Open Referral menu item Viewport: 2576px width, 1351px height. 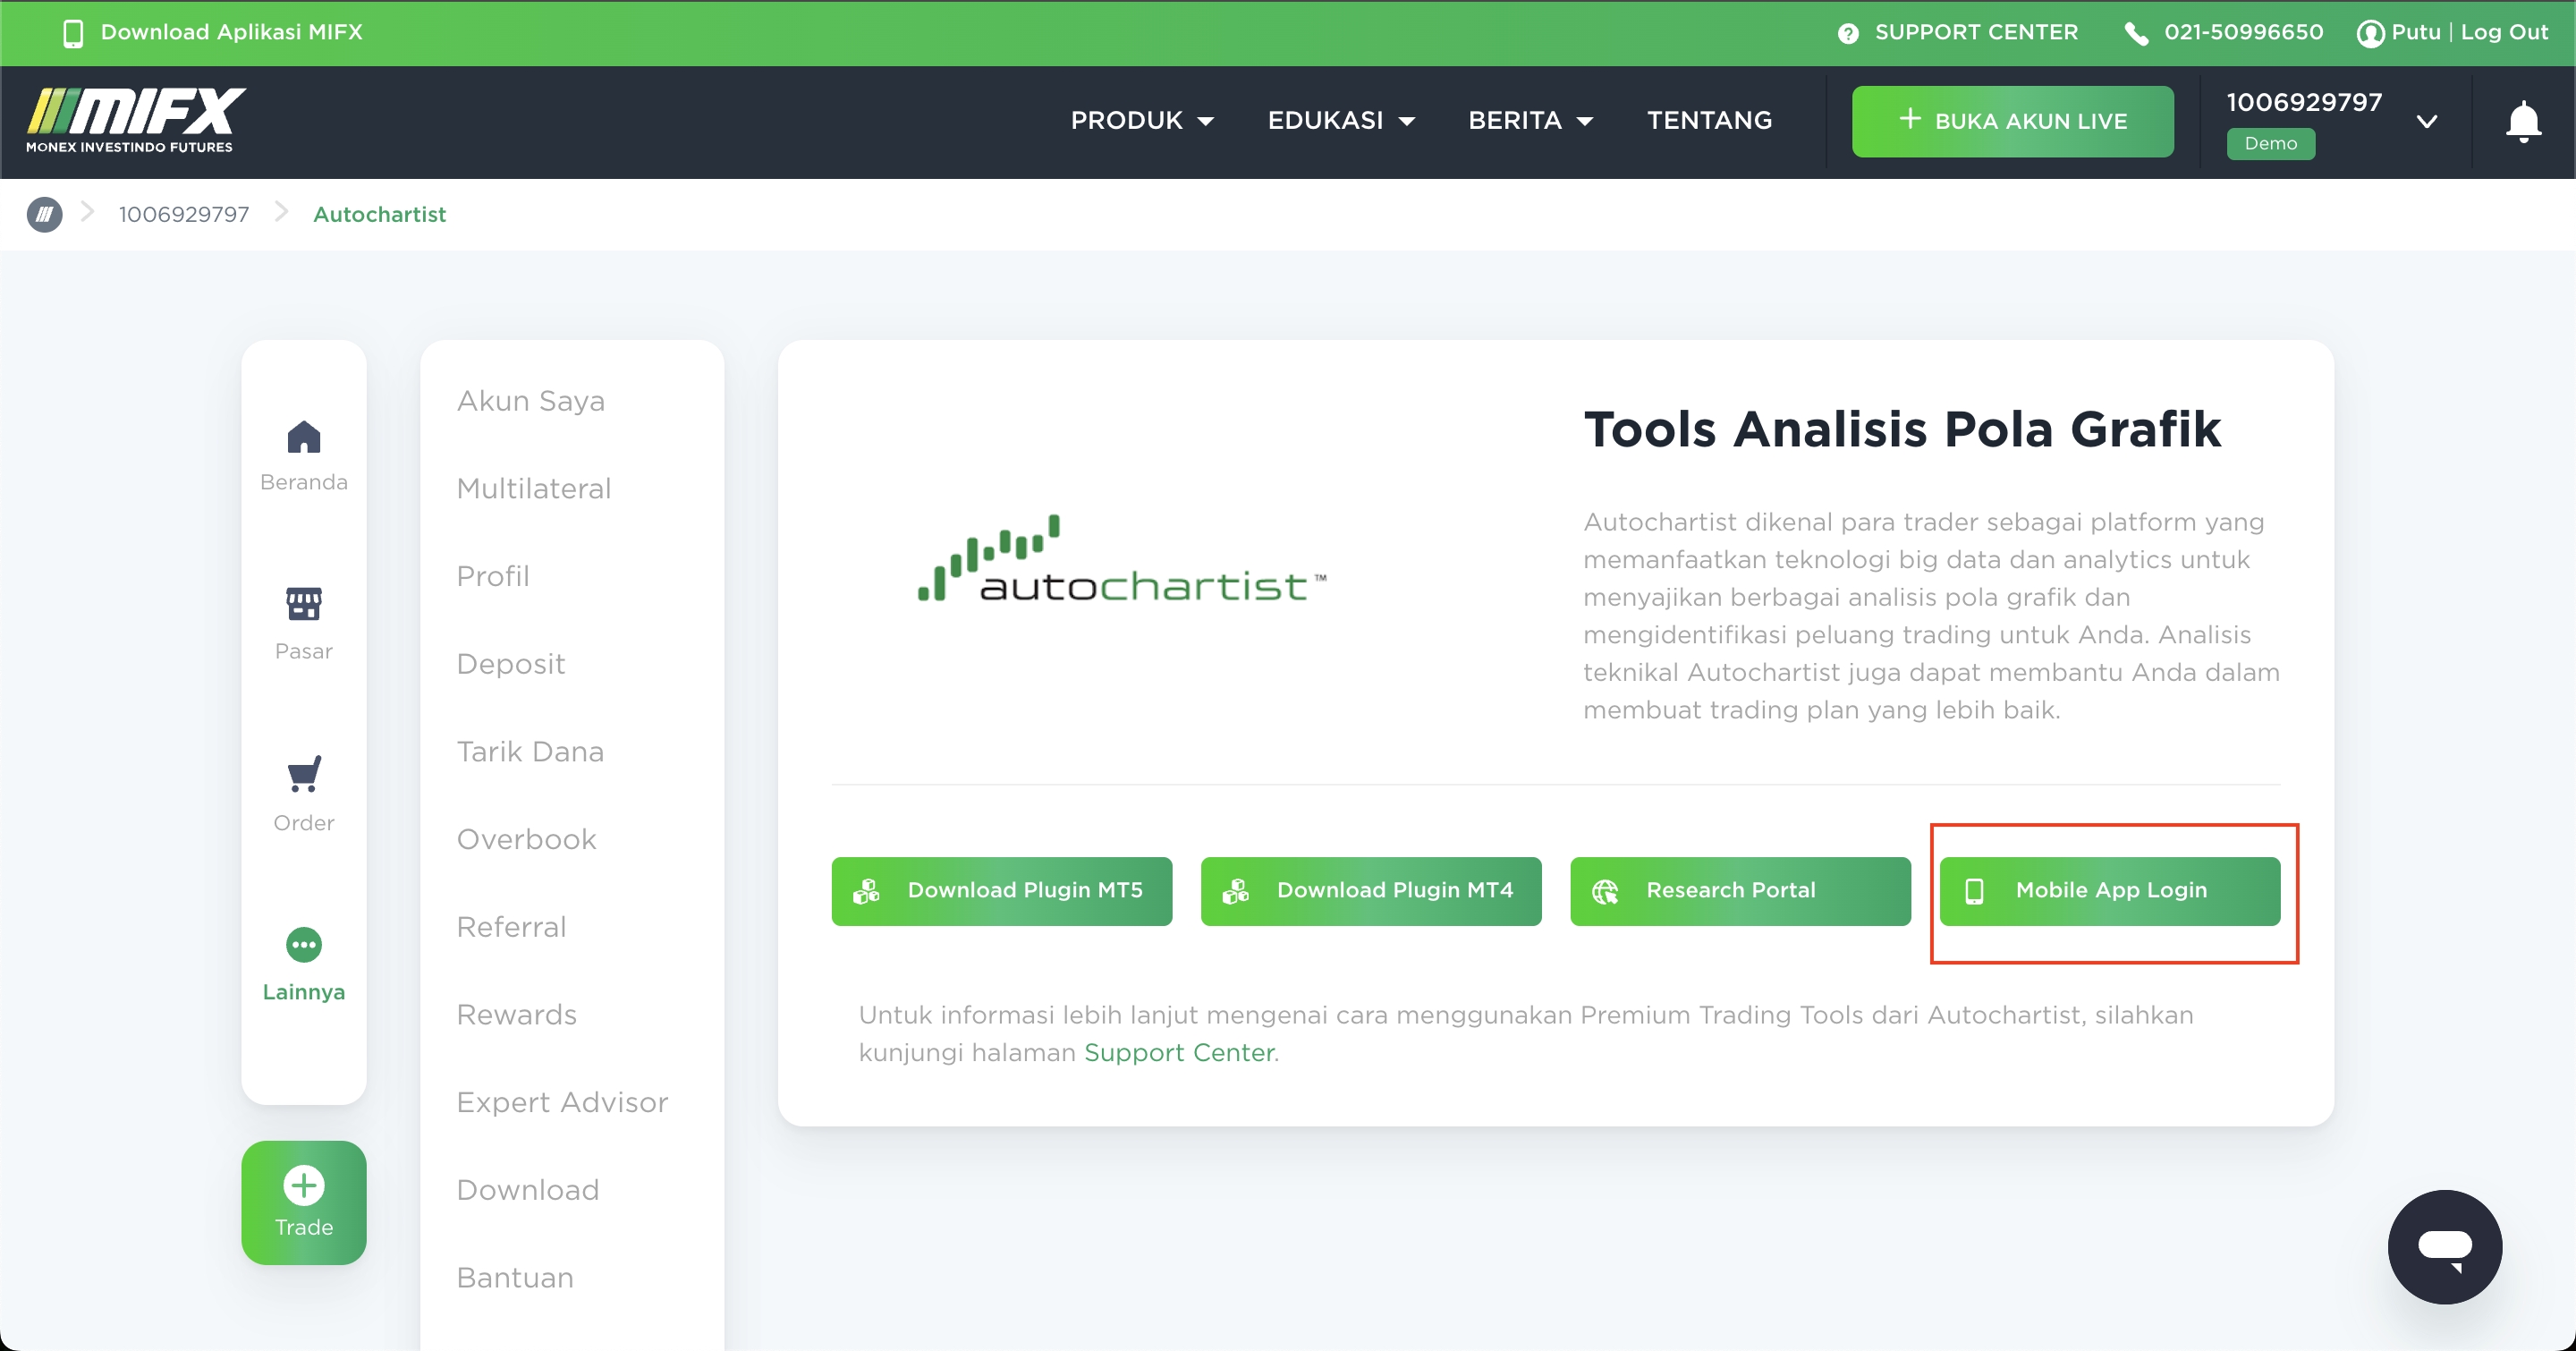point(512,927)
